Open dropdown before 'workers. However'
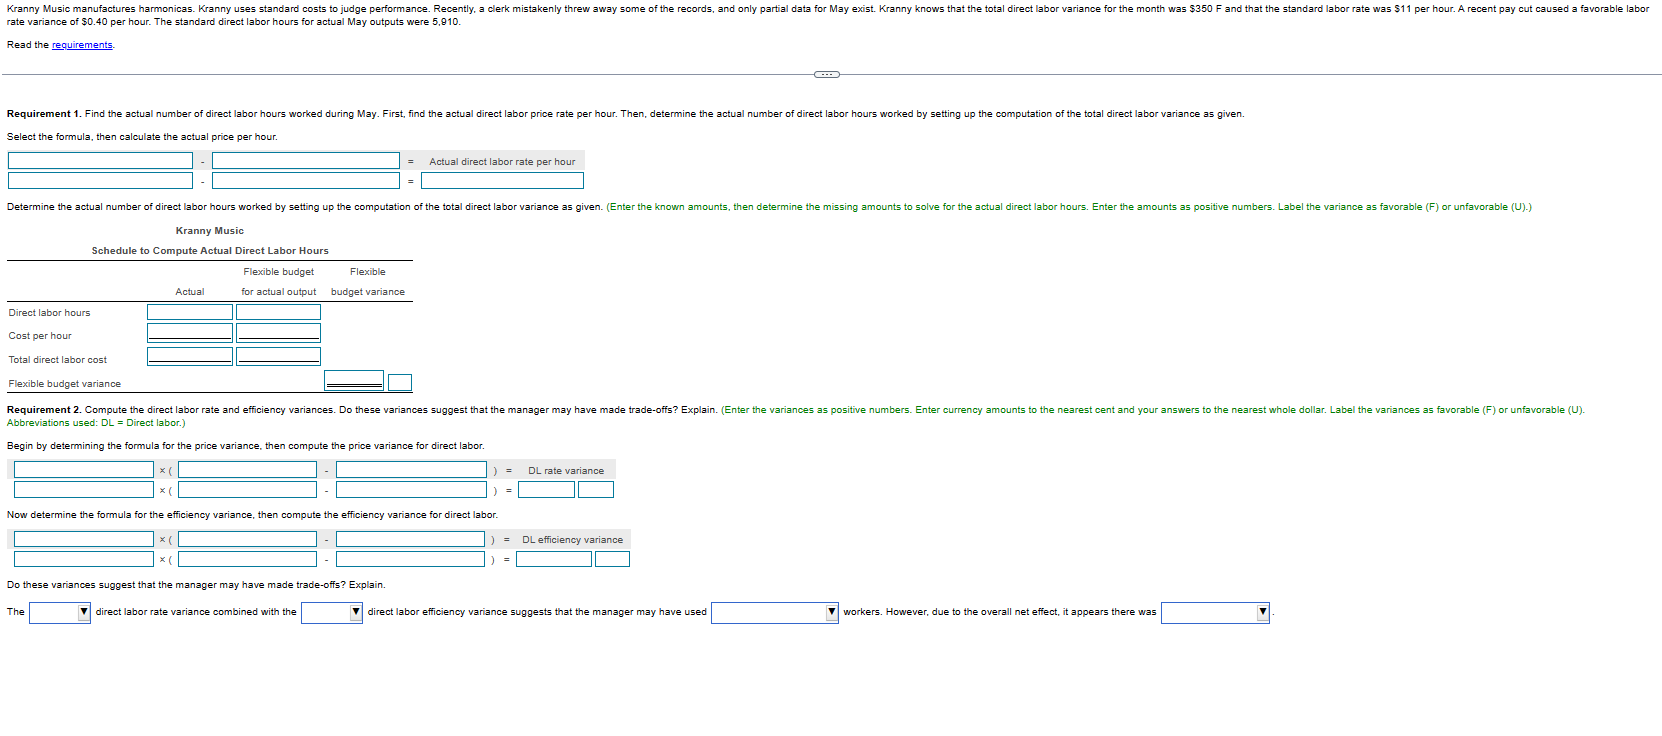1662x736 pixels. tap(775, 612)
